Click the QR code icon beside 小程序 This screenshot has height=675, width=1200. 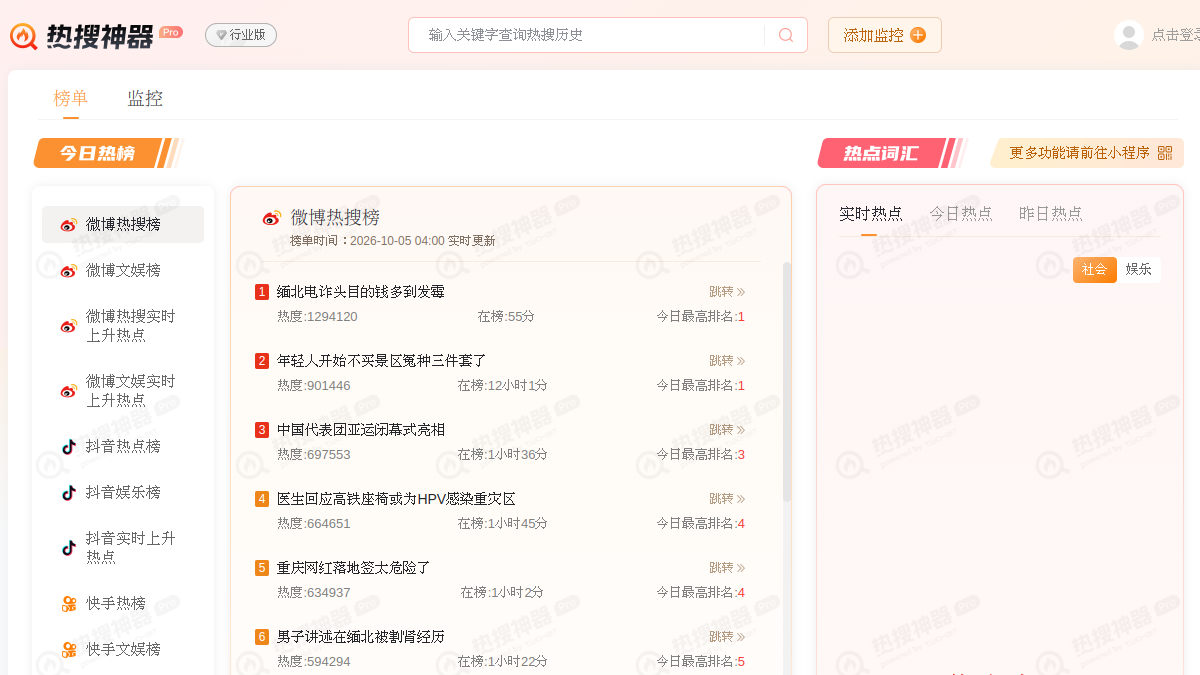point(1165,153)
